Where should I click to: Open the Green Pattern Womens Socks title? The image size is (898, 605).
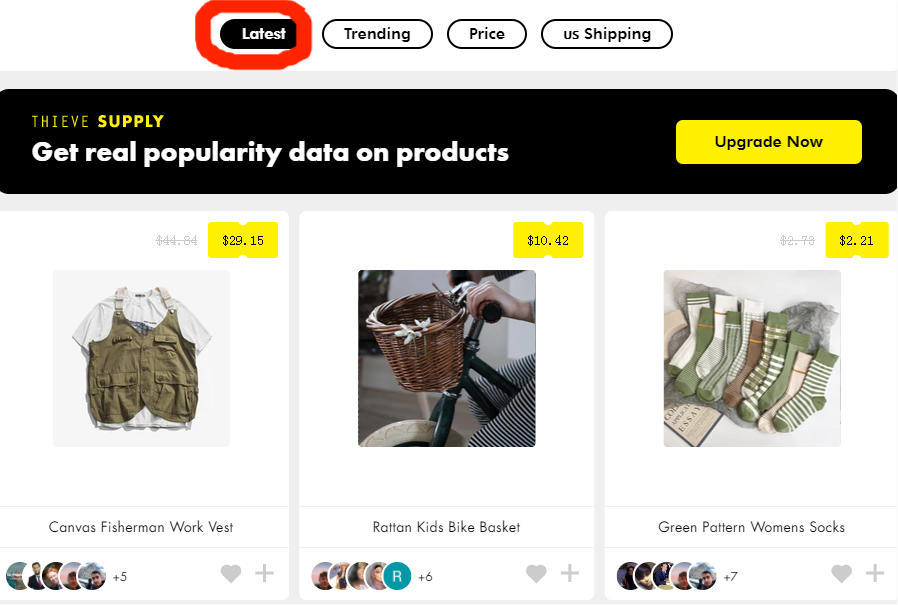(751, 527)
